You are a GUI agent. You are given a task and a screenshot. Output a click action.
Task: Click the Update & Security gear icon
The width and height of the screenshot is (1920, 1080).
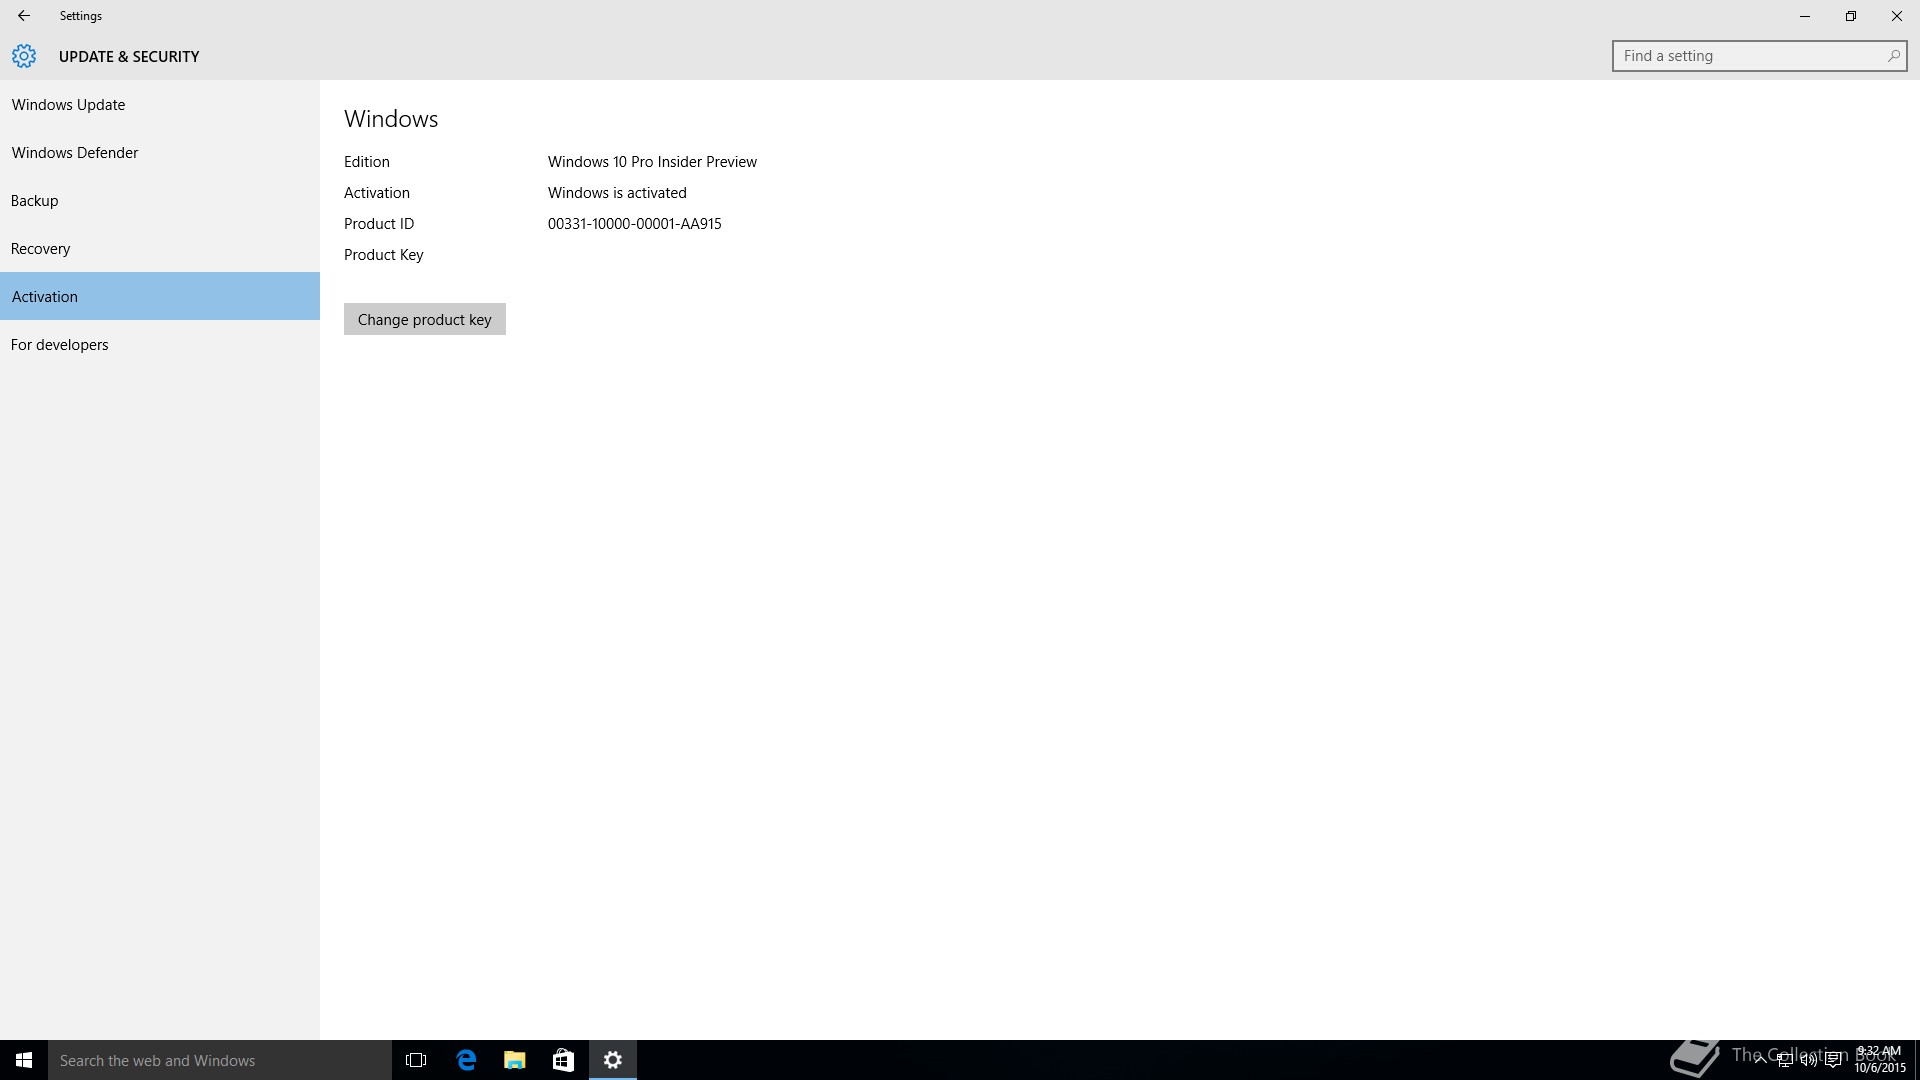click(x=24, y=56)
